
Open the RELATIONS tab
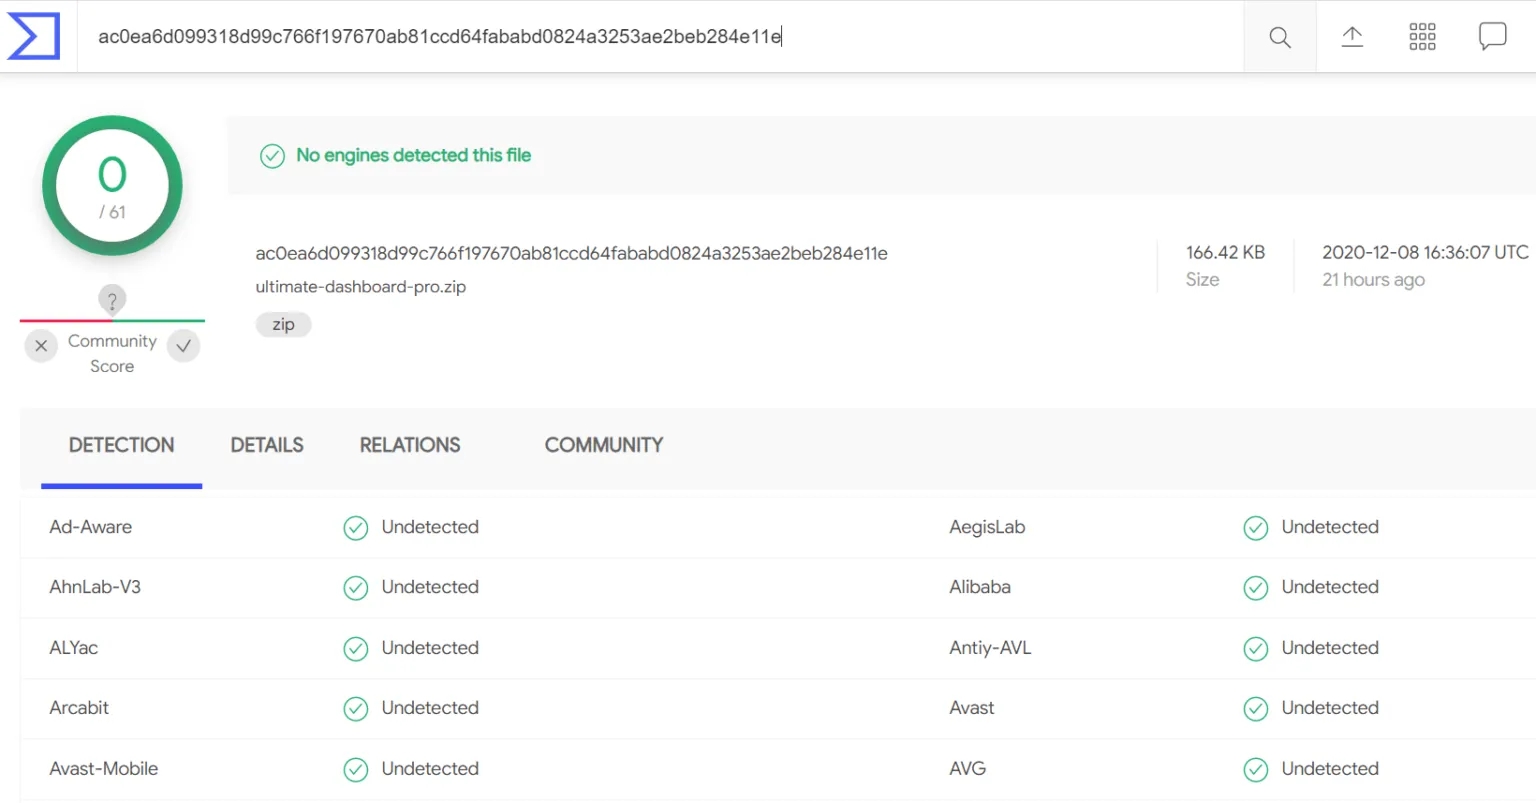tap(410, 445)
